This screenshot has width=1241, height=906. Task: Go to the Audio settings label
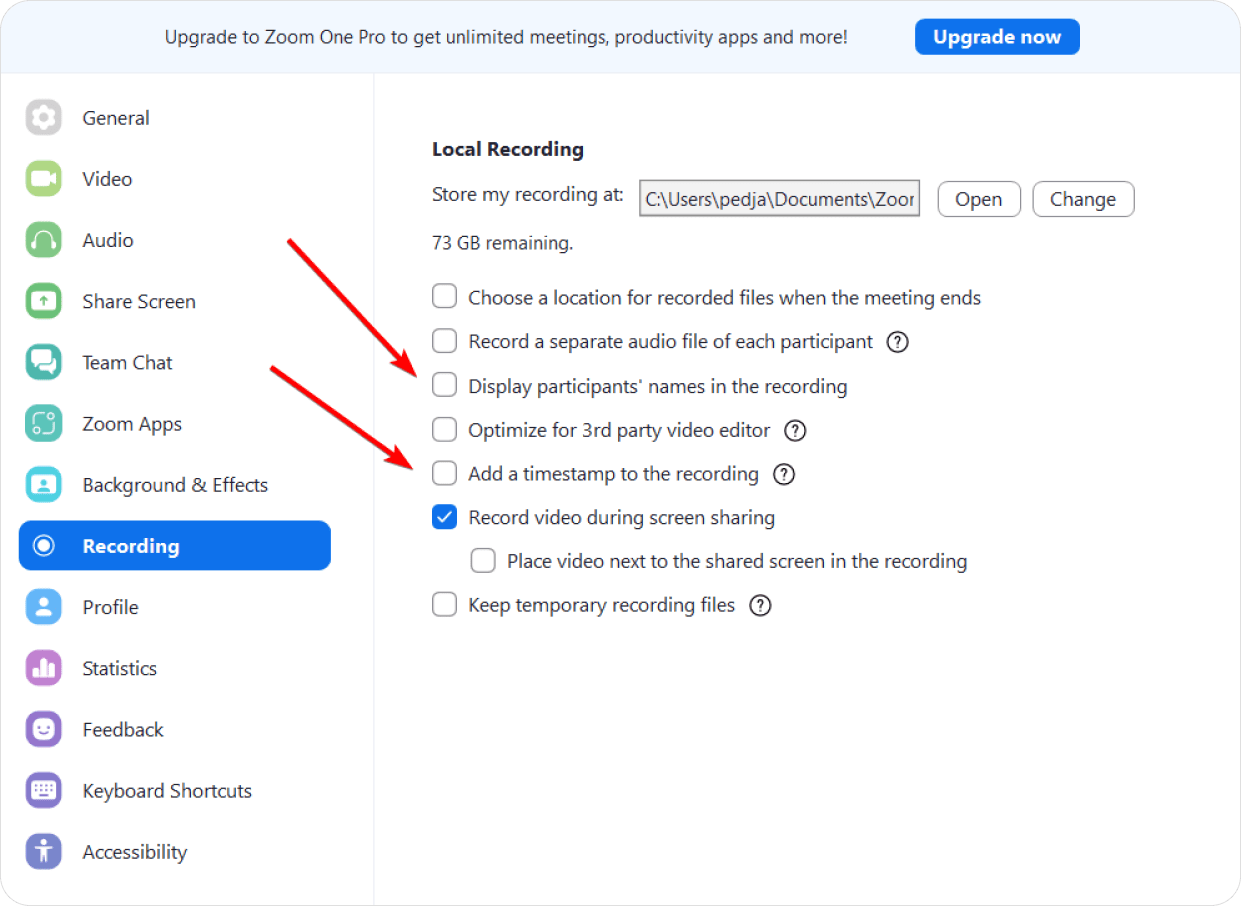pyautogui.click(x=108, y=240)
